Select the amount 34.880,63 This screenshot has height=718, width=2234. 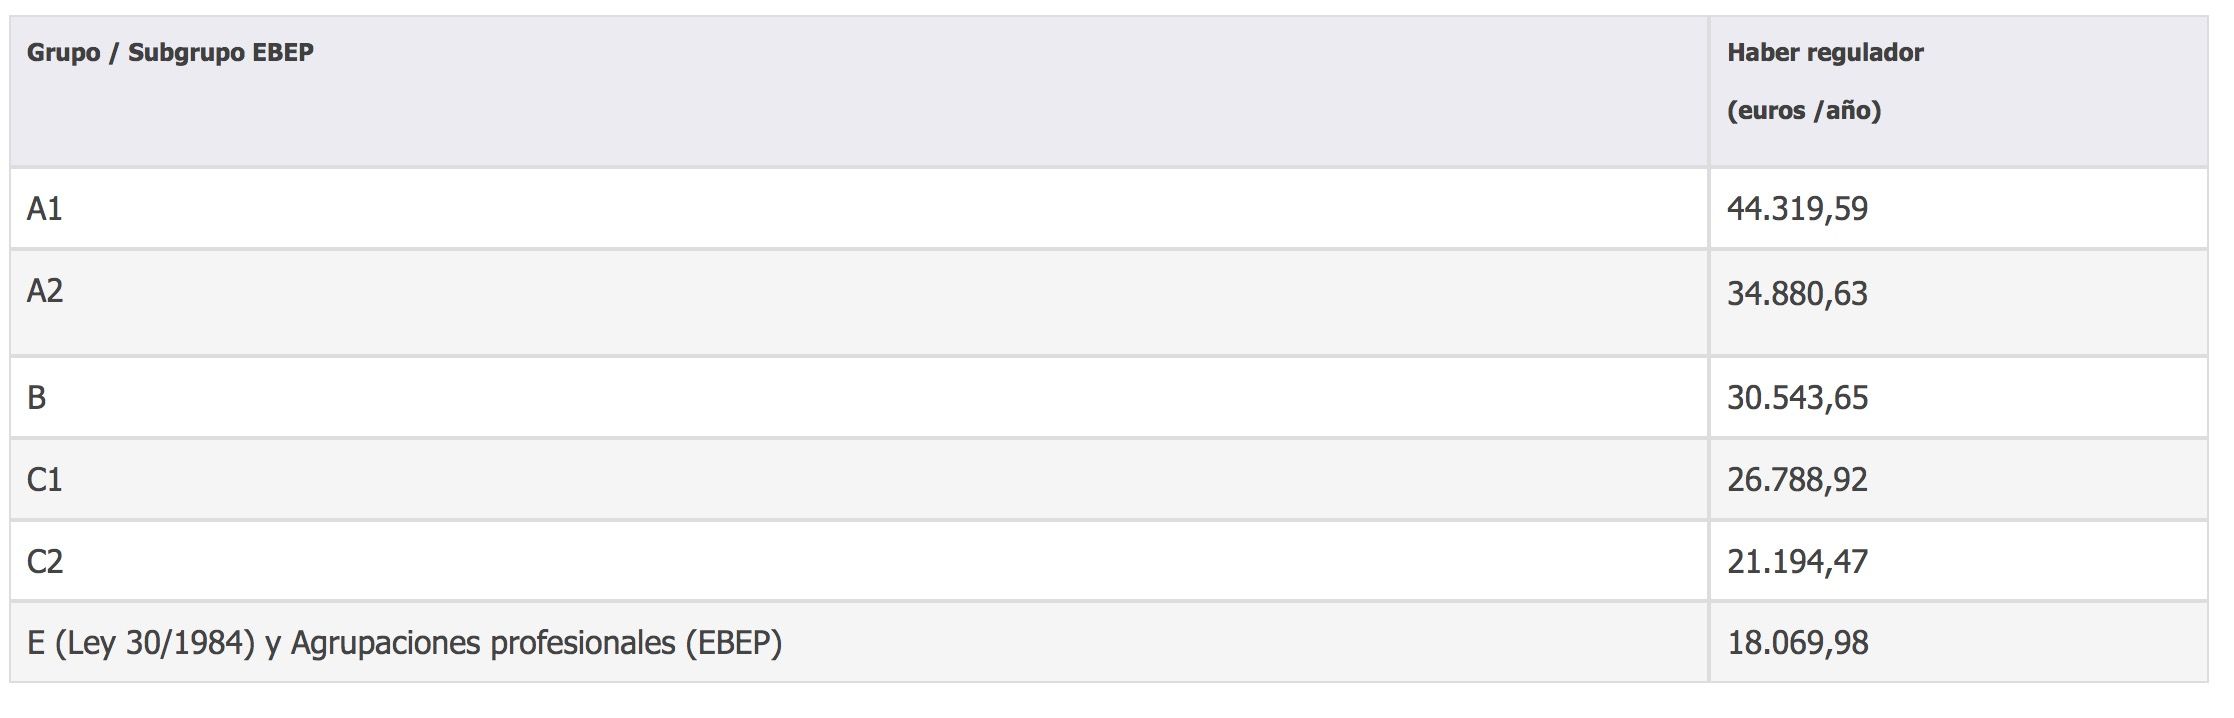[x=1797, y=294]
